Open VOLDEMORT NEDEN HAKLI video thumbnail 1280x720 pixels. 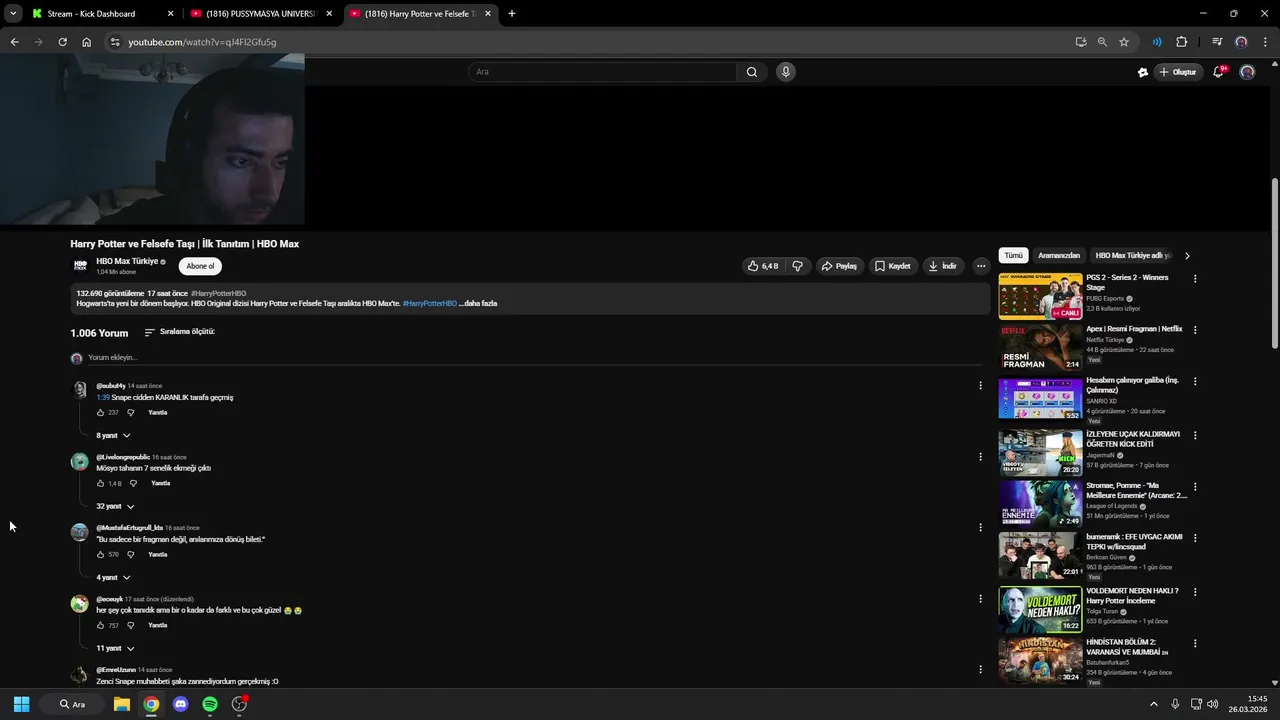pyautogui.click(x=1040, y=609)
